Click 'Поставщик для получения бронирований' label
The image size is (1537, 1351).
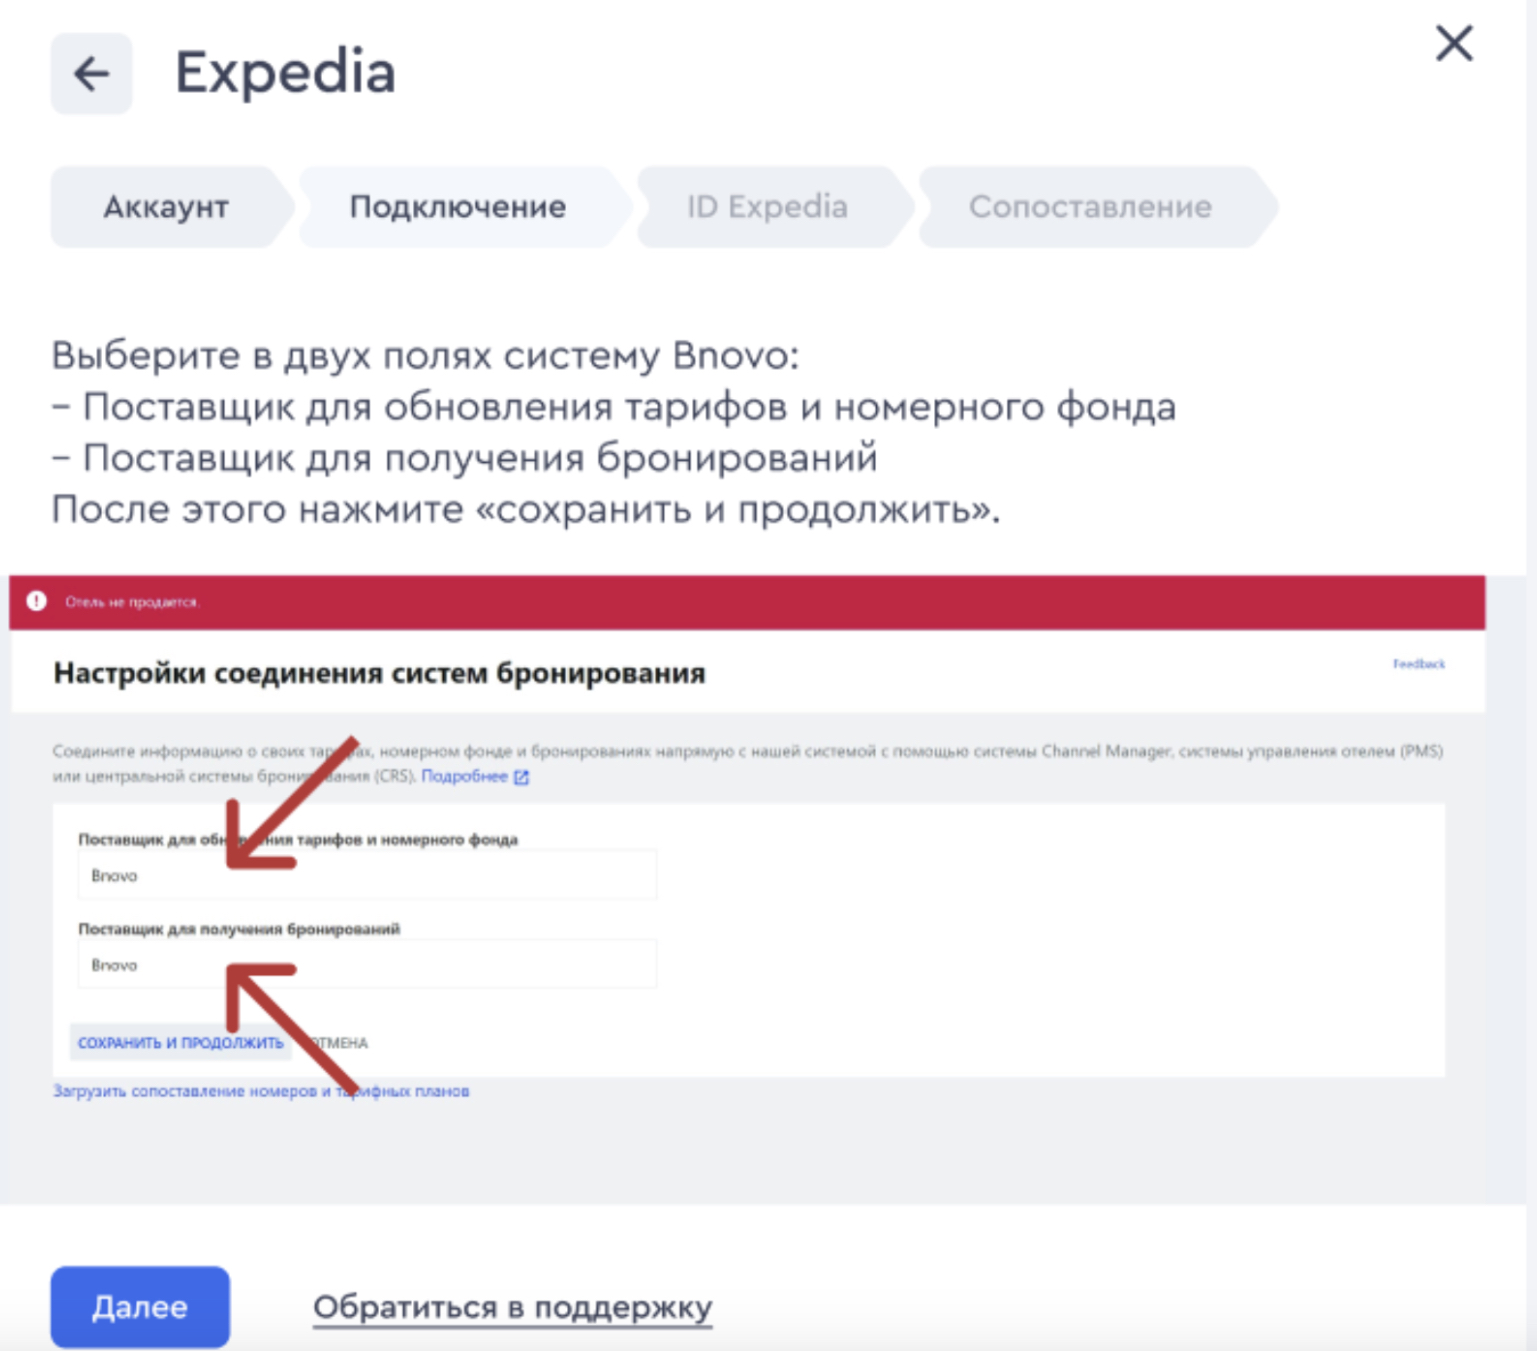click(239, 929)
